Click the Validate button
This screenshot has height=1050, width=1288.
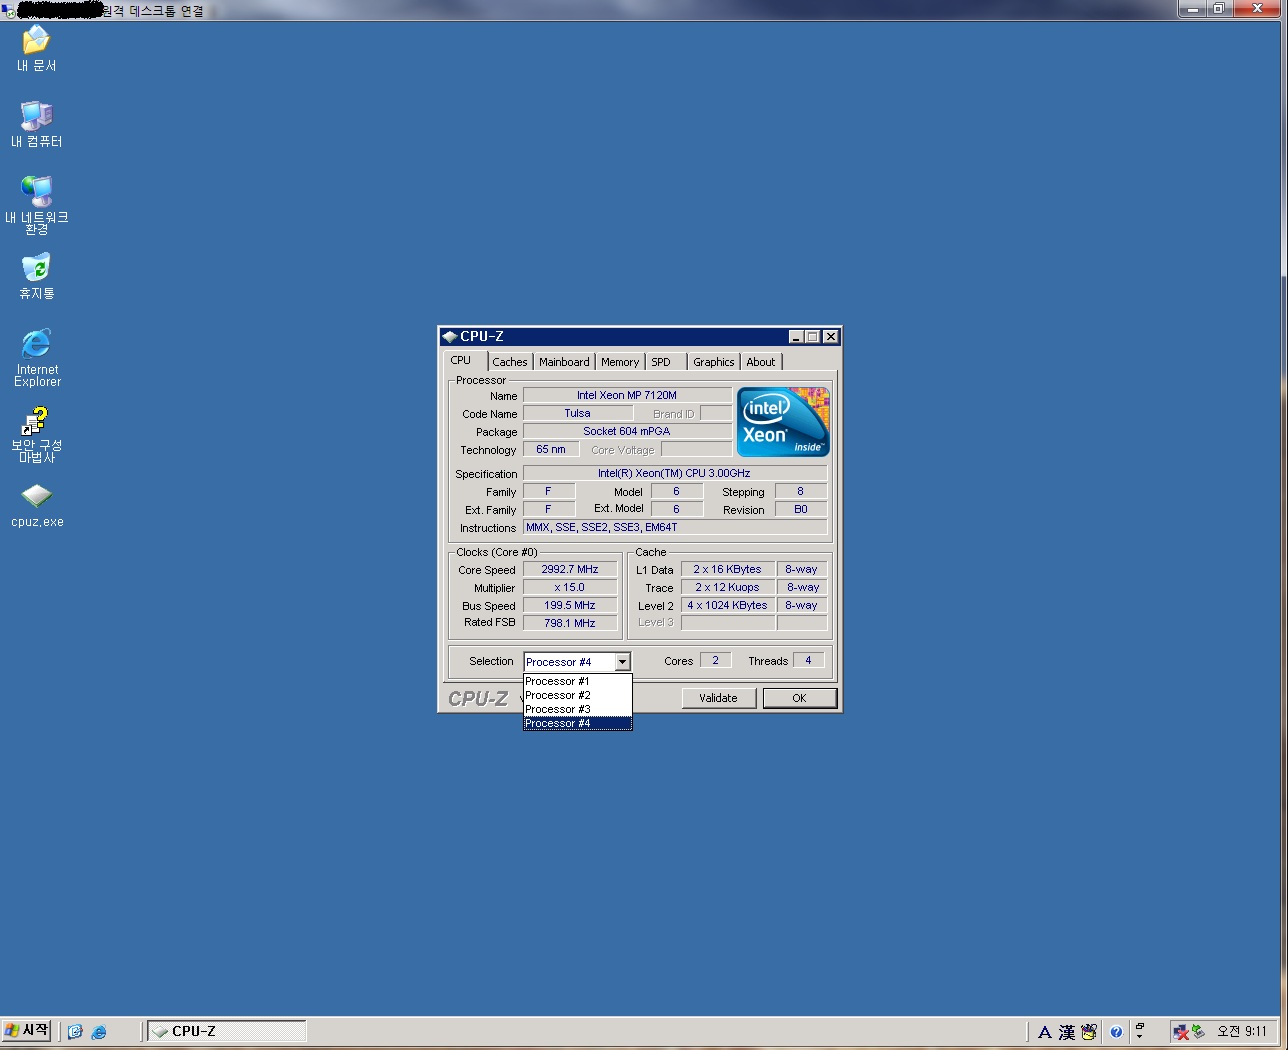[719, 698]
